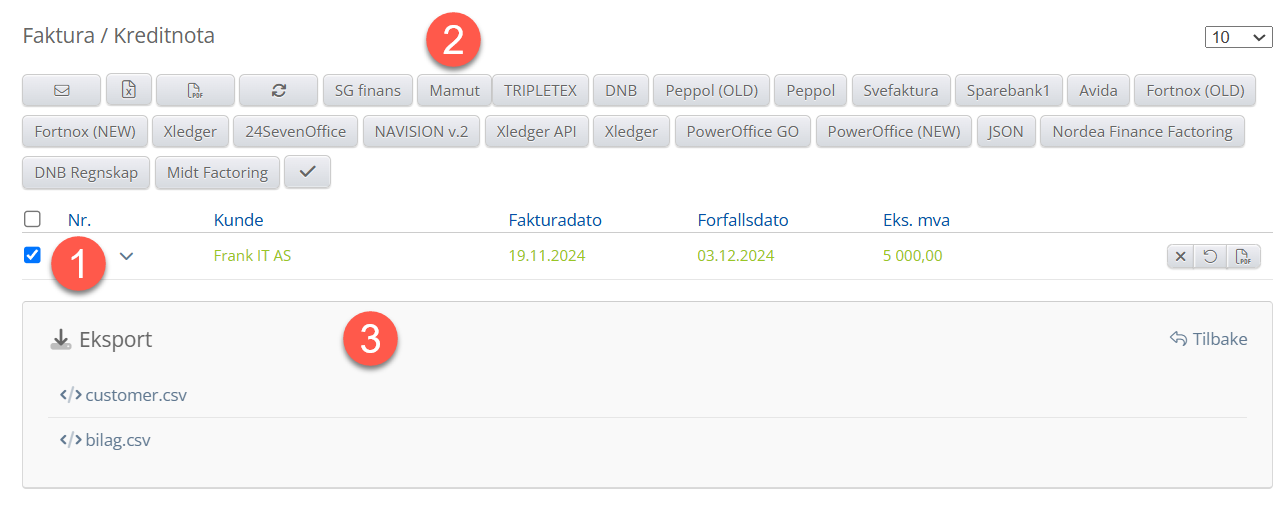
Task: Click the envelope email button in toolbar
Action: tap(61, 90)
